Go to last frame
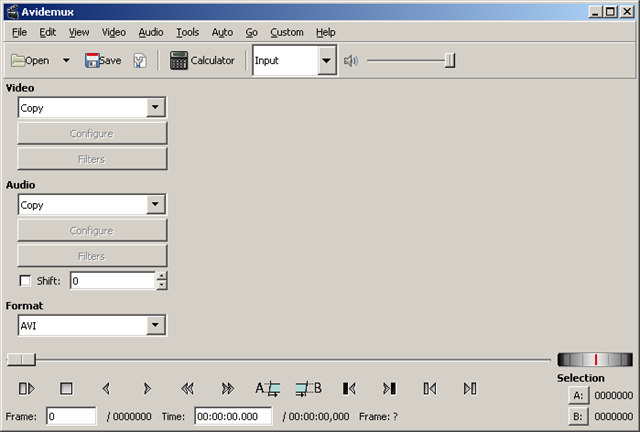This screenshot has height=432, width=640. (x=470, y=388)
